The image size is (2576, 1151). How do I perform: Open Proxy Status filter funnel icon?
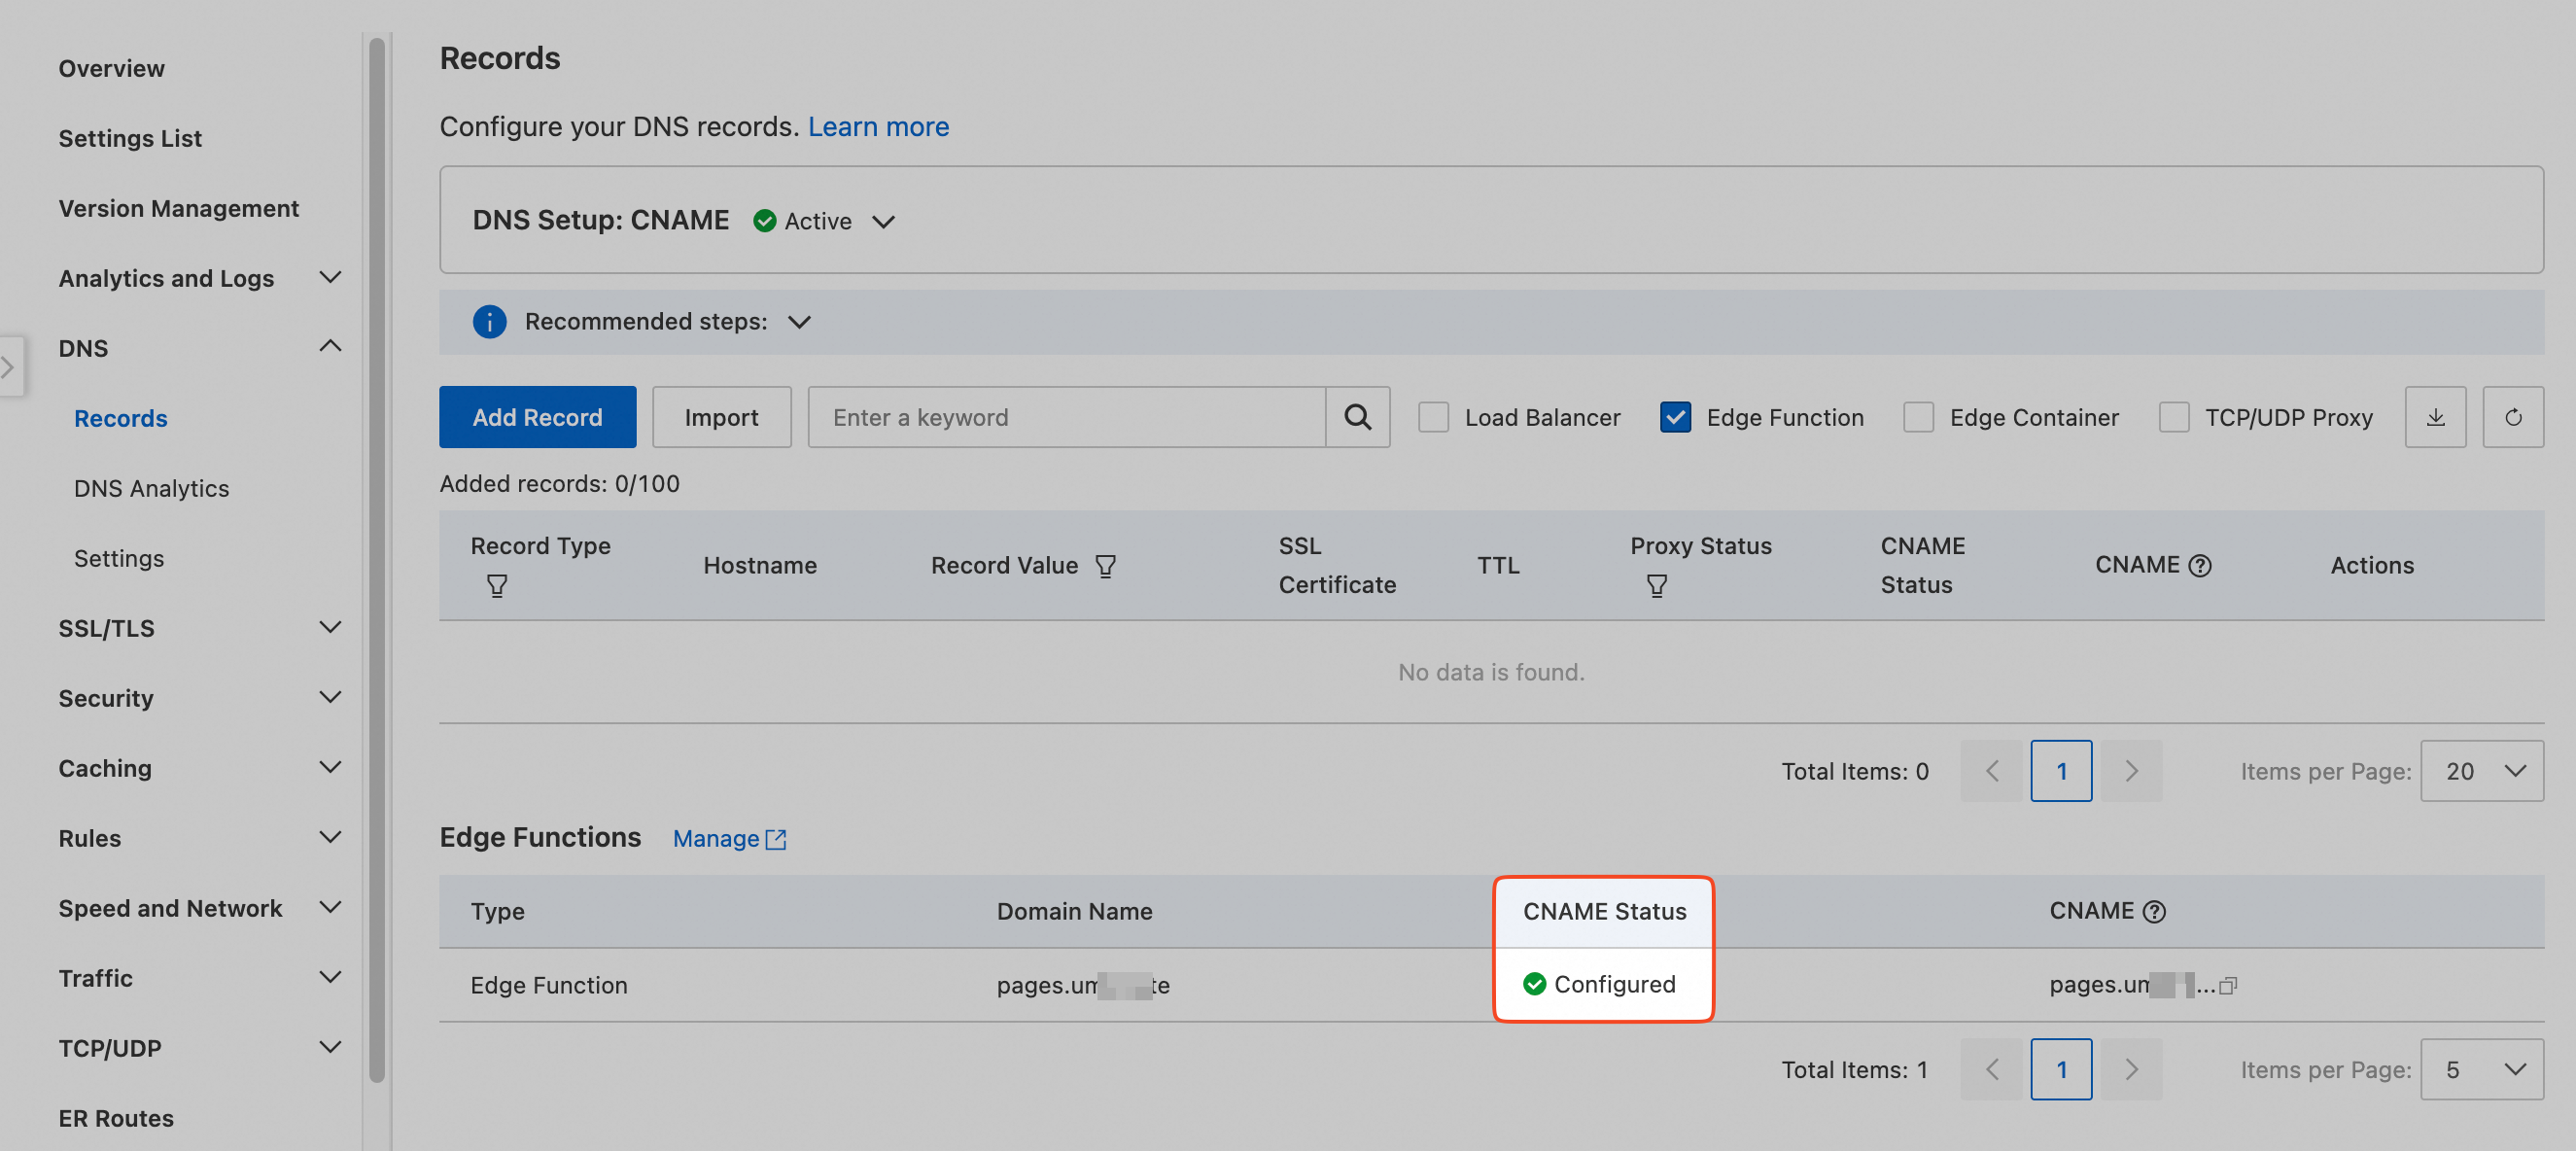1656,586
